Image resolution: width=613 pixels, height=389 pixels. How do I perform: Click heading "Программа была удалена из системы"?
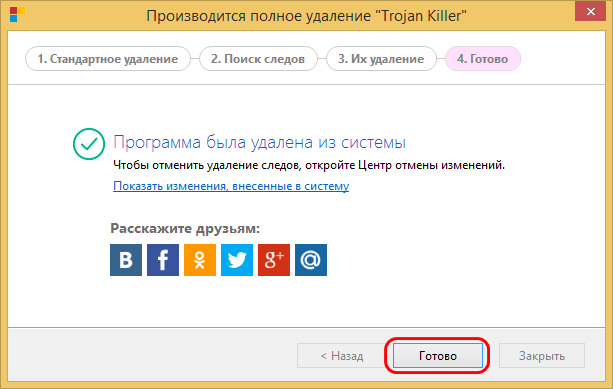(x=260, y=142)
